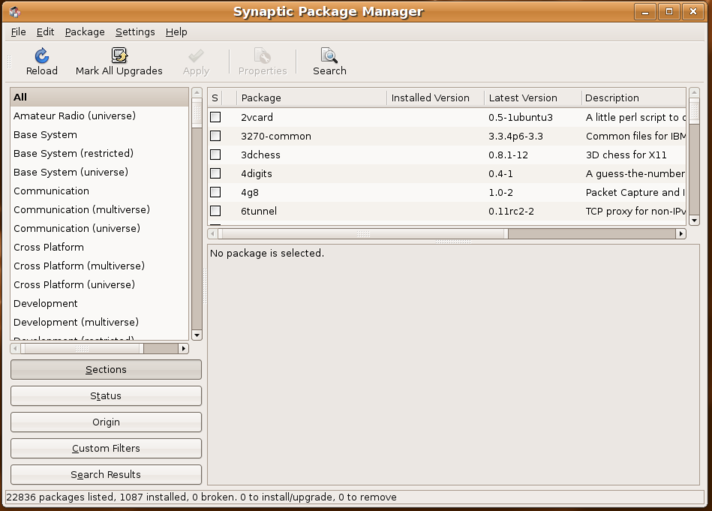Select the Development section
The image size is (712, 511).
[x=99, y=303]
